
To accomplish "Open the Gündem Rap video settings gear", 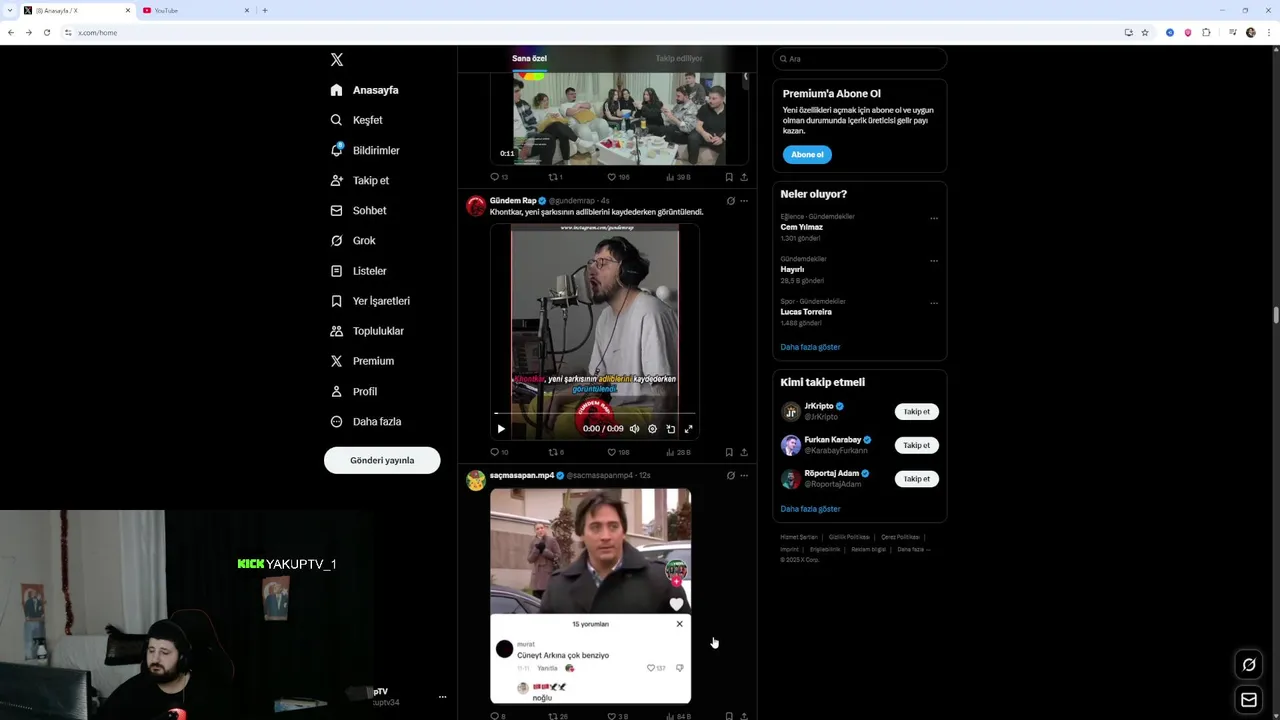I will click(652, 429).
